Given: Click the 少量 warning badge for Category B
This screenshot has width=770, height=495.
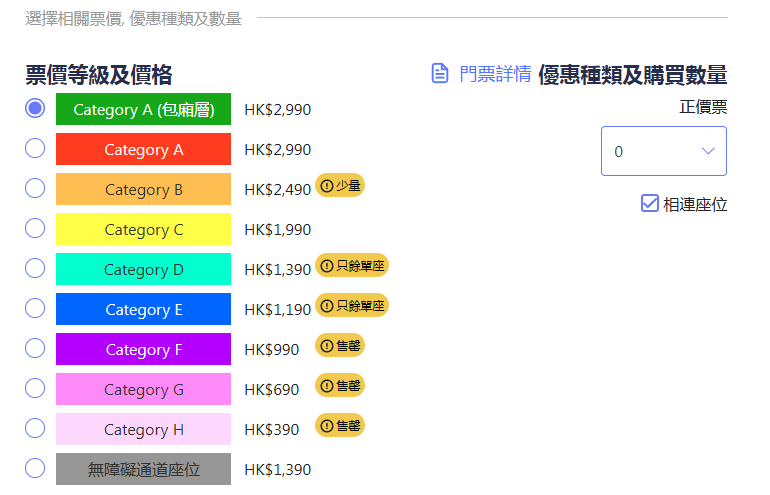Looking at the screenshot, I should [x=340, y=185].
